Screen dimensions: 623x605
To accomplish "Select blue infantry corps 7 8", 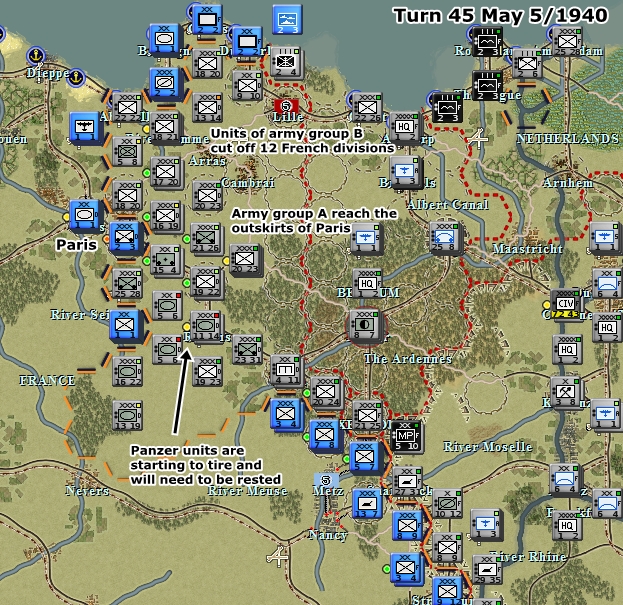I will click(x=324, y=436).
